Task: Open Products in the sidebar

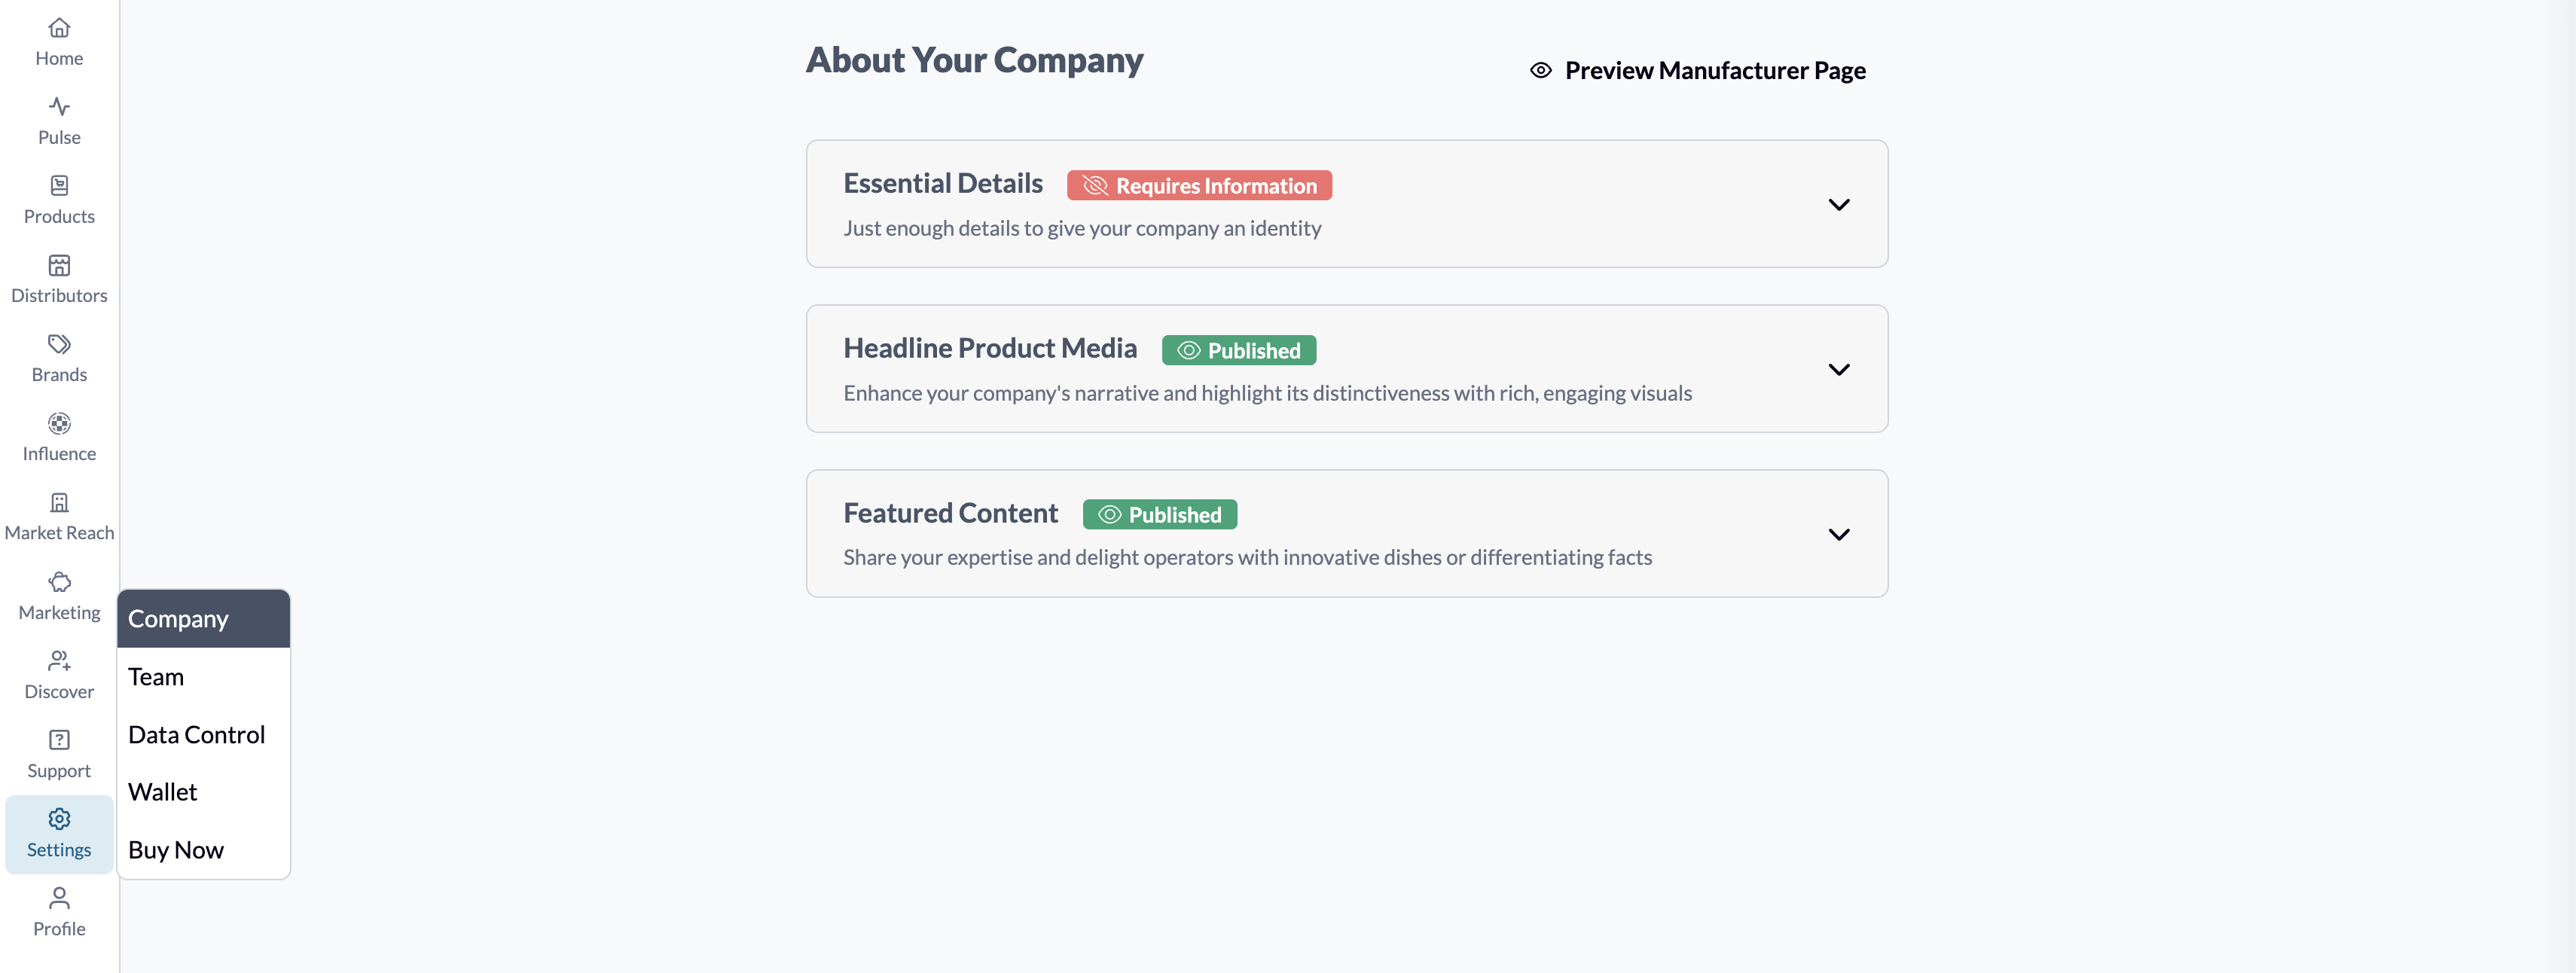Action: (x=59, y=200)
